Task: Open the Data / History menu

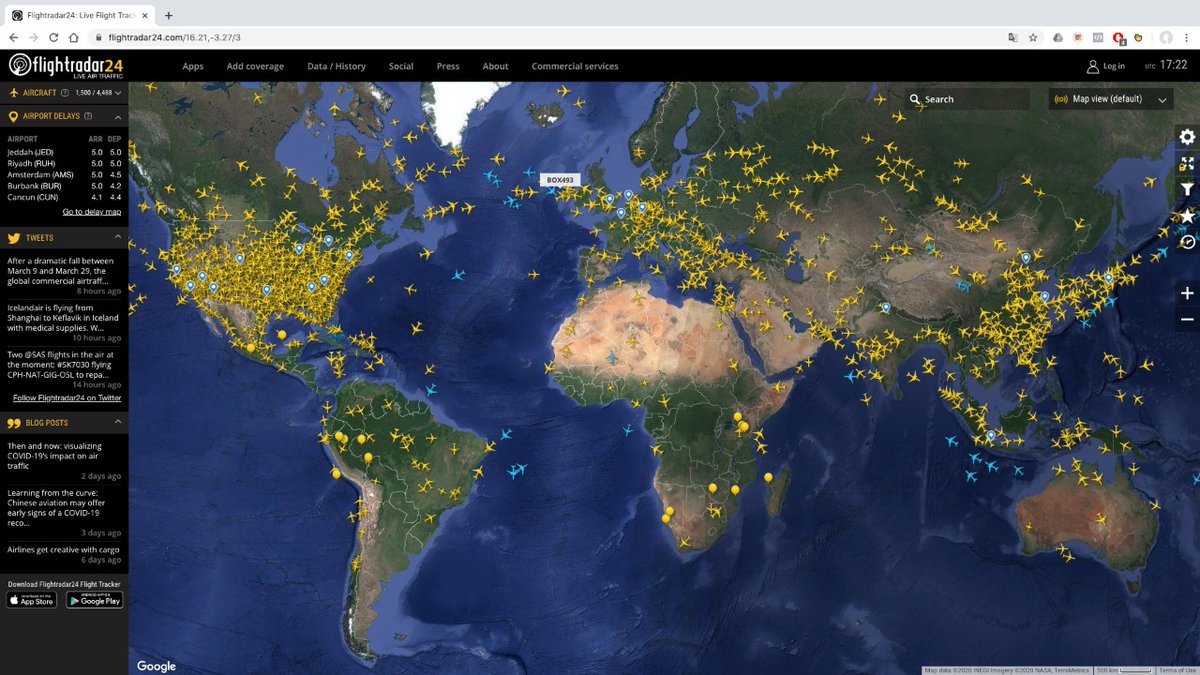Action: pyautogui.click(x=336, y=66)
